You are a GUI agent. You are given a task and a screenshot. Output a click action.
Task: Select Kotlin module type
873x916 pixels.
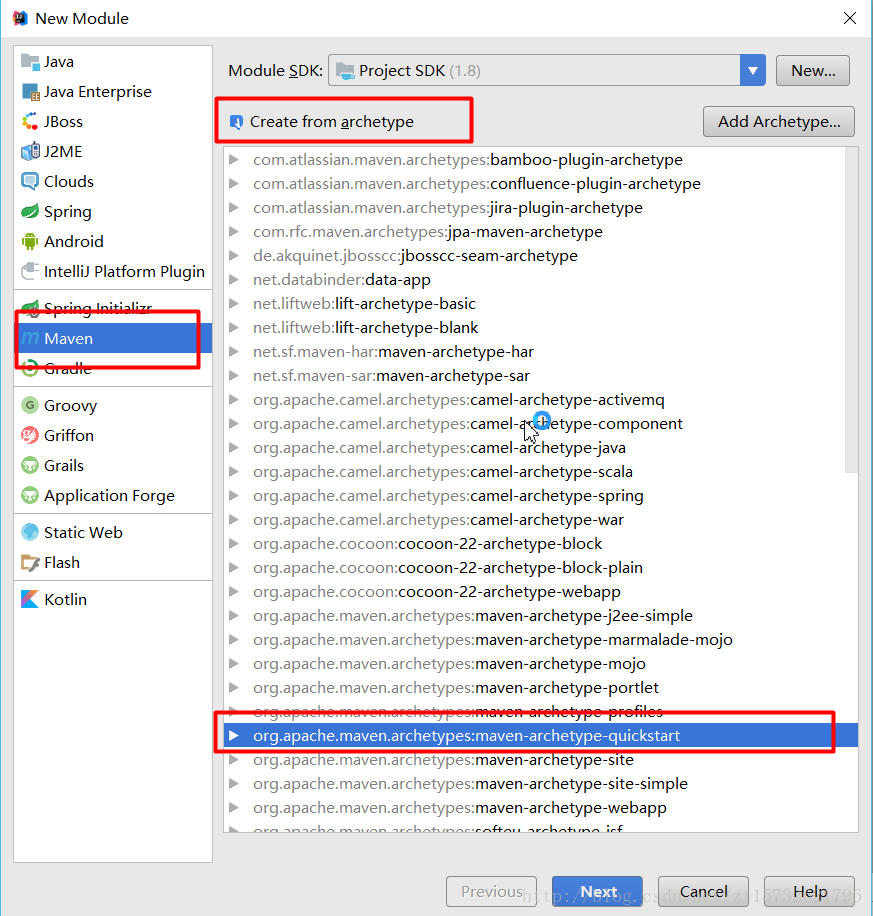113,599
